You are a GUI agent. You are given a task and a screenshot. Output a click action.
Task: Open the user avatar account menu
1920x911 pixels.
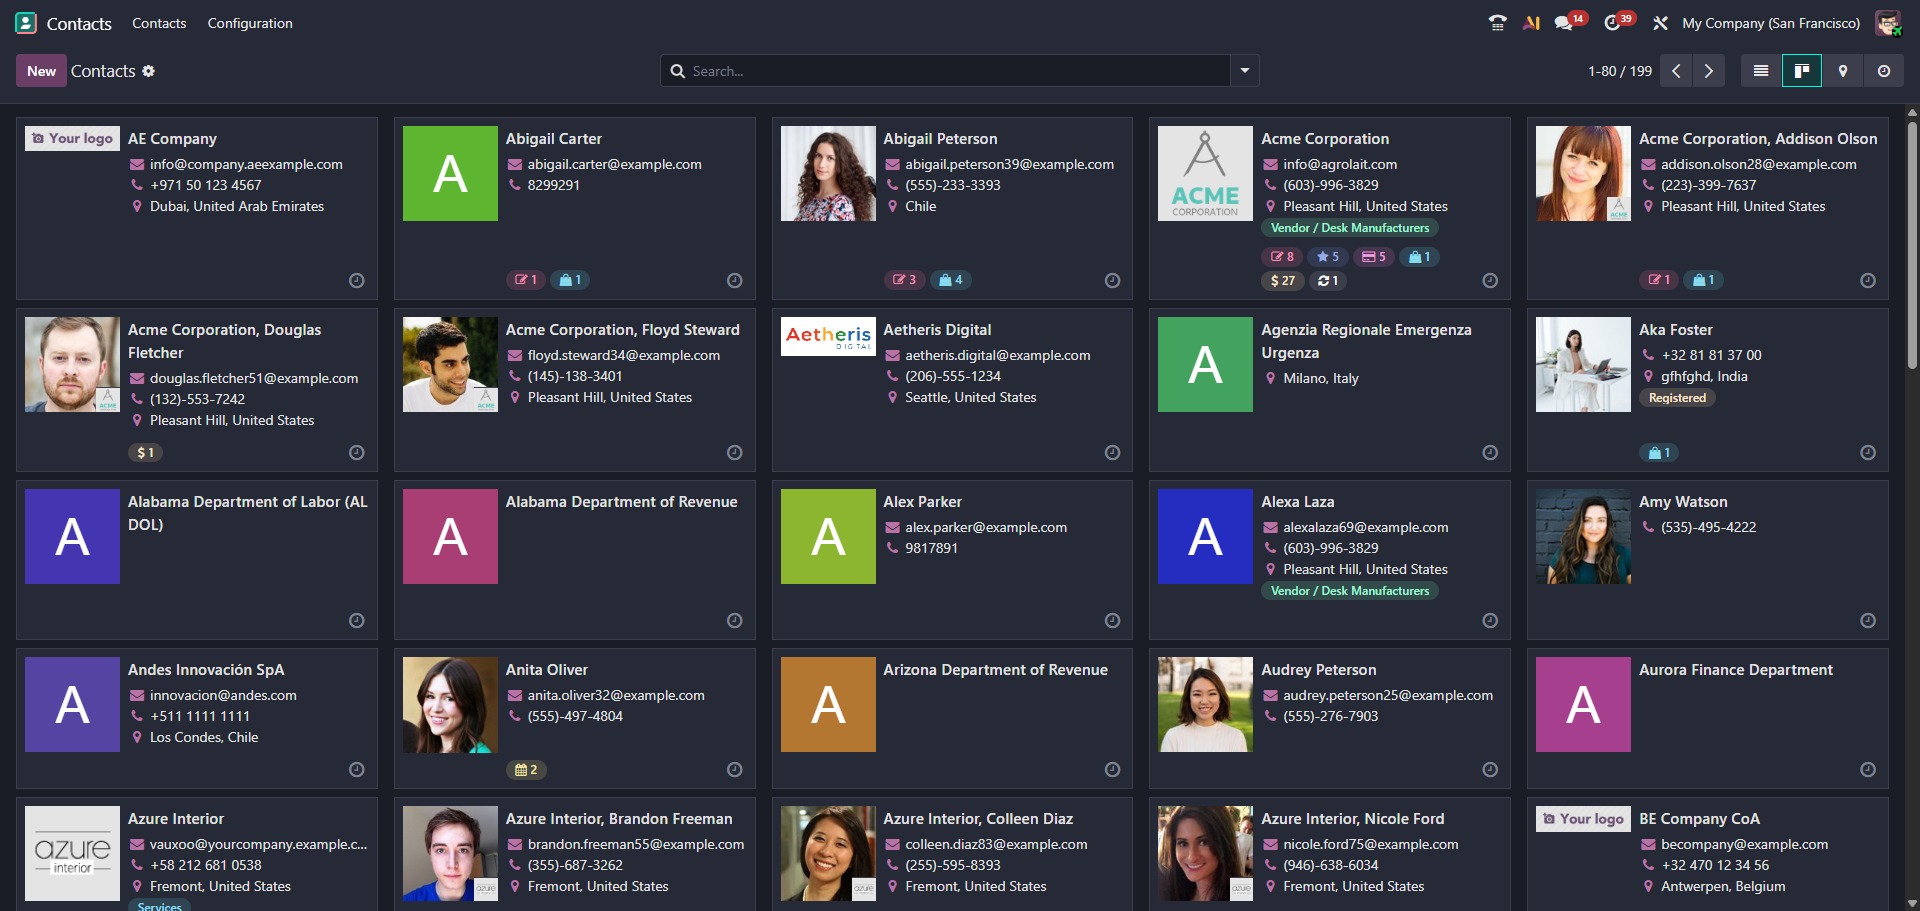point(1888,22)
